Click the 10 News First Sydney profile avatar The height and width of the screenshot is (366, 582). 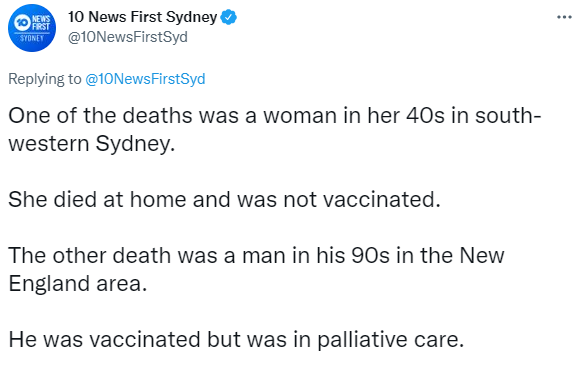point(32,28)
